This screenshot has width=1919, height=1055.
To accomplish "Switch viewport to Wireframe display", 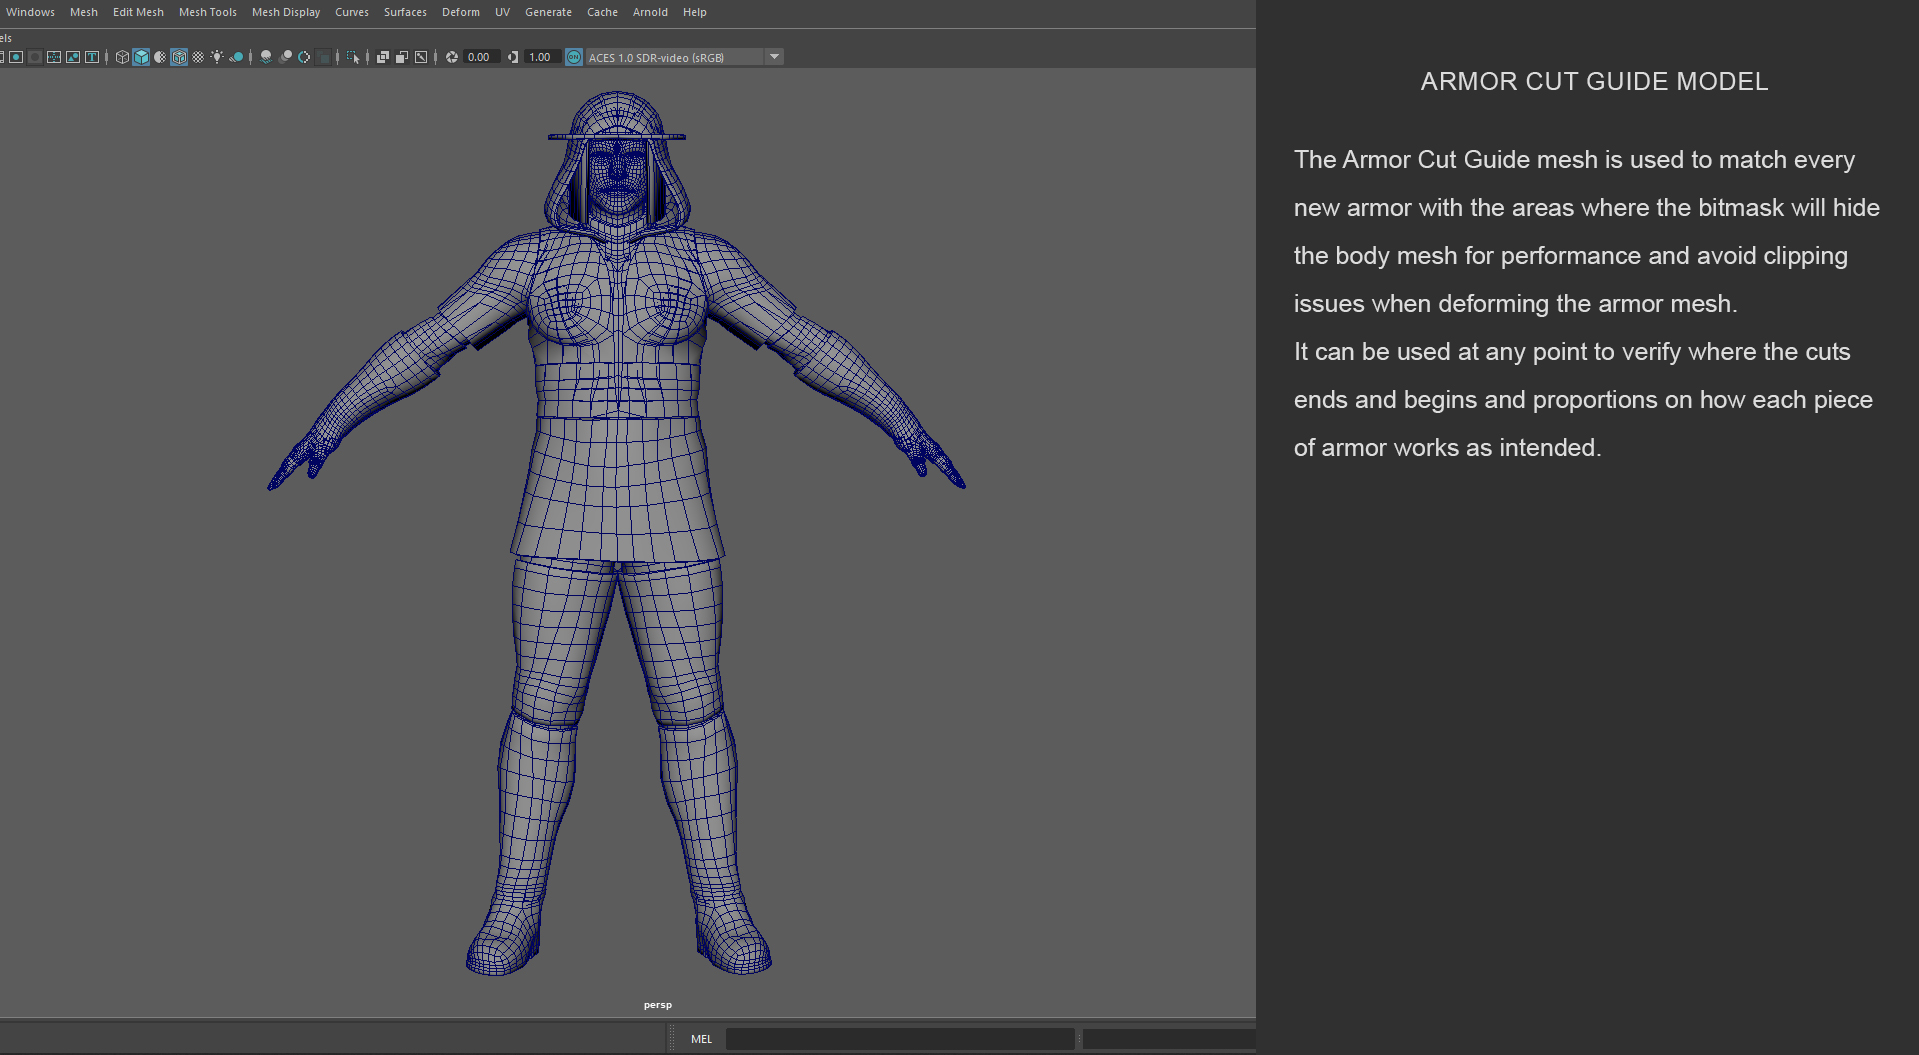I will click(x=122, y=57).
